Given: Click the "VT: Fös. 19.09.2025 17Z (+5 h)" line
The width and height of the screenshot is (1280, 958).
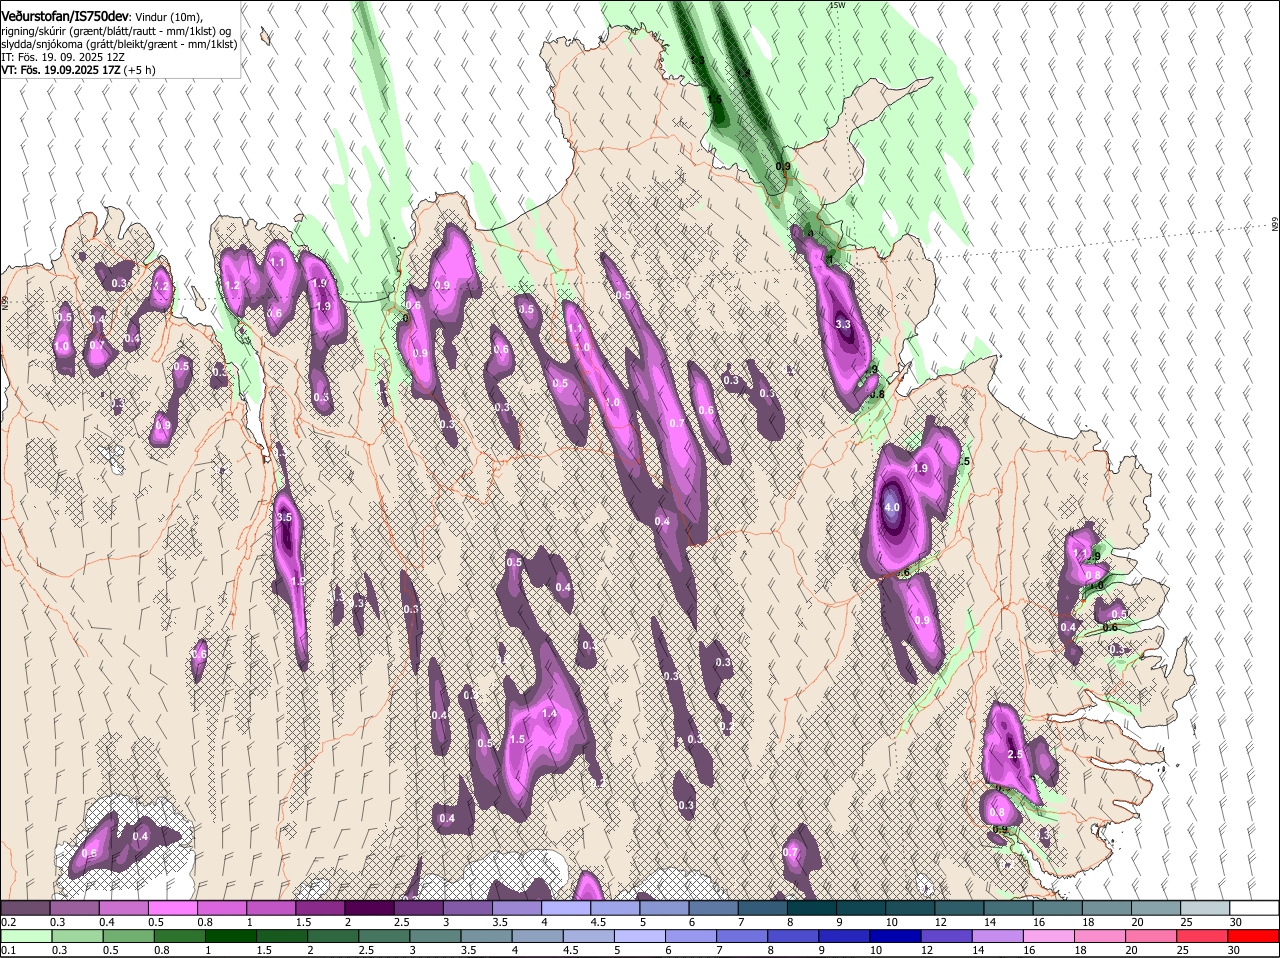Looking at the screenshot, I should (x=78, y=71).
